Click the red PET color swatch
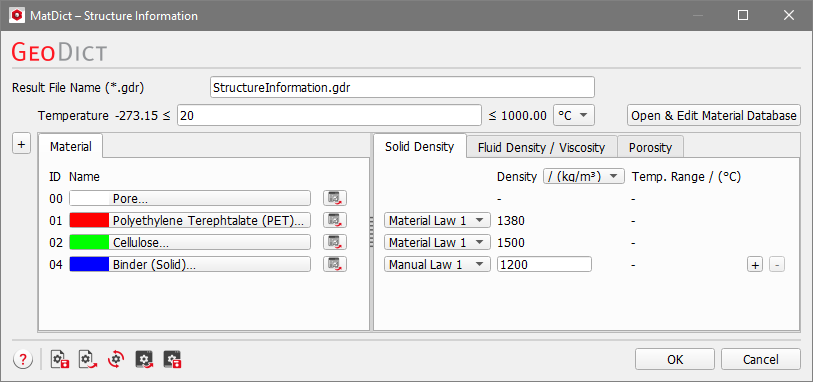 point(89,220)
